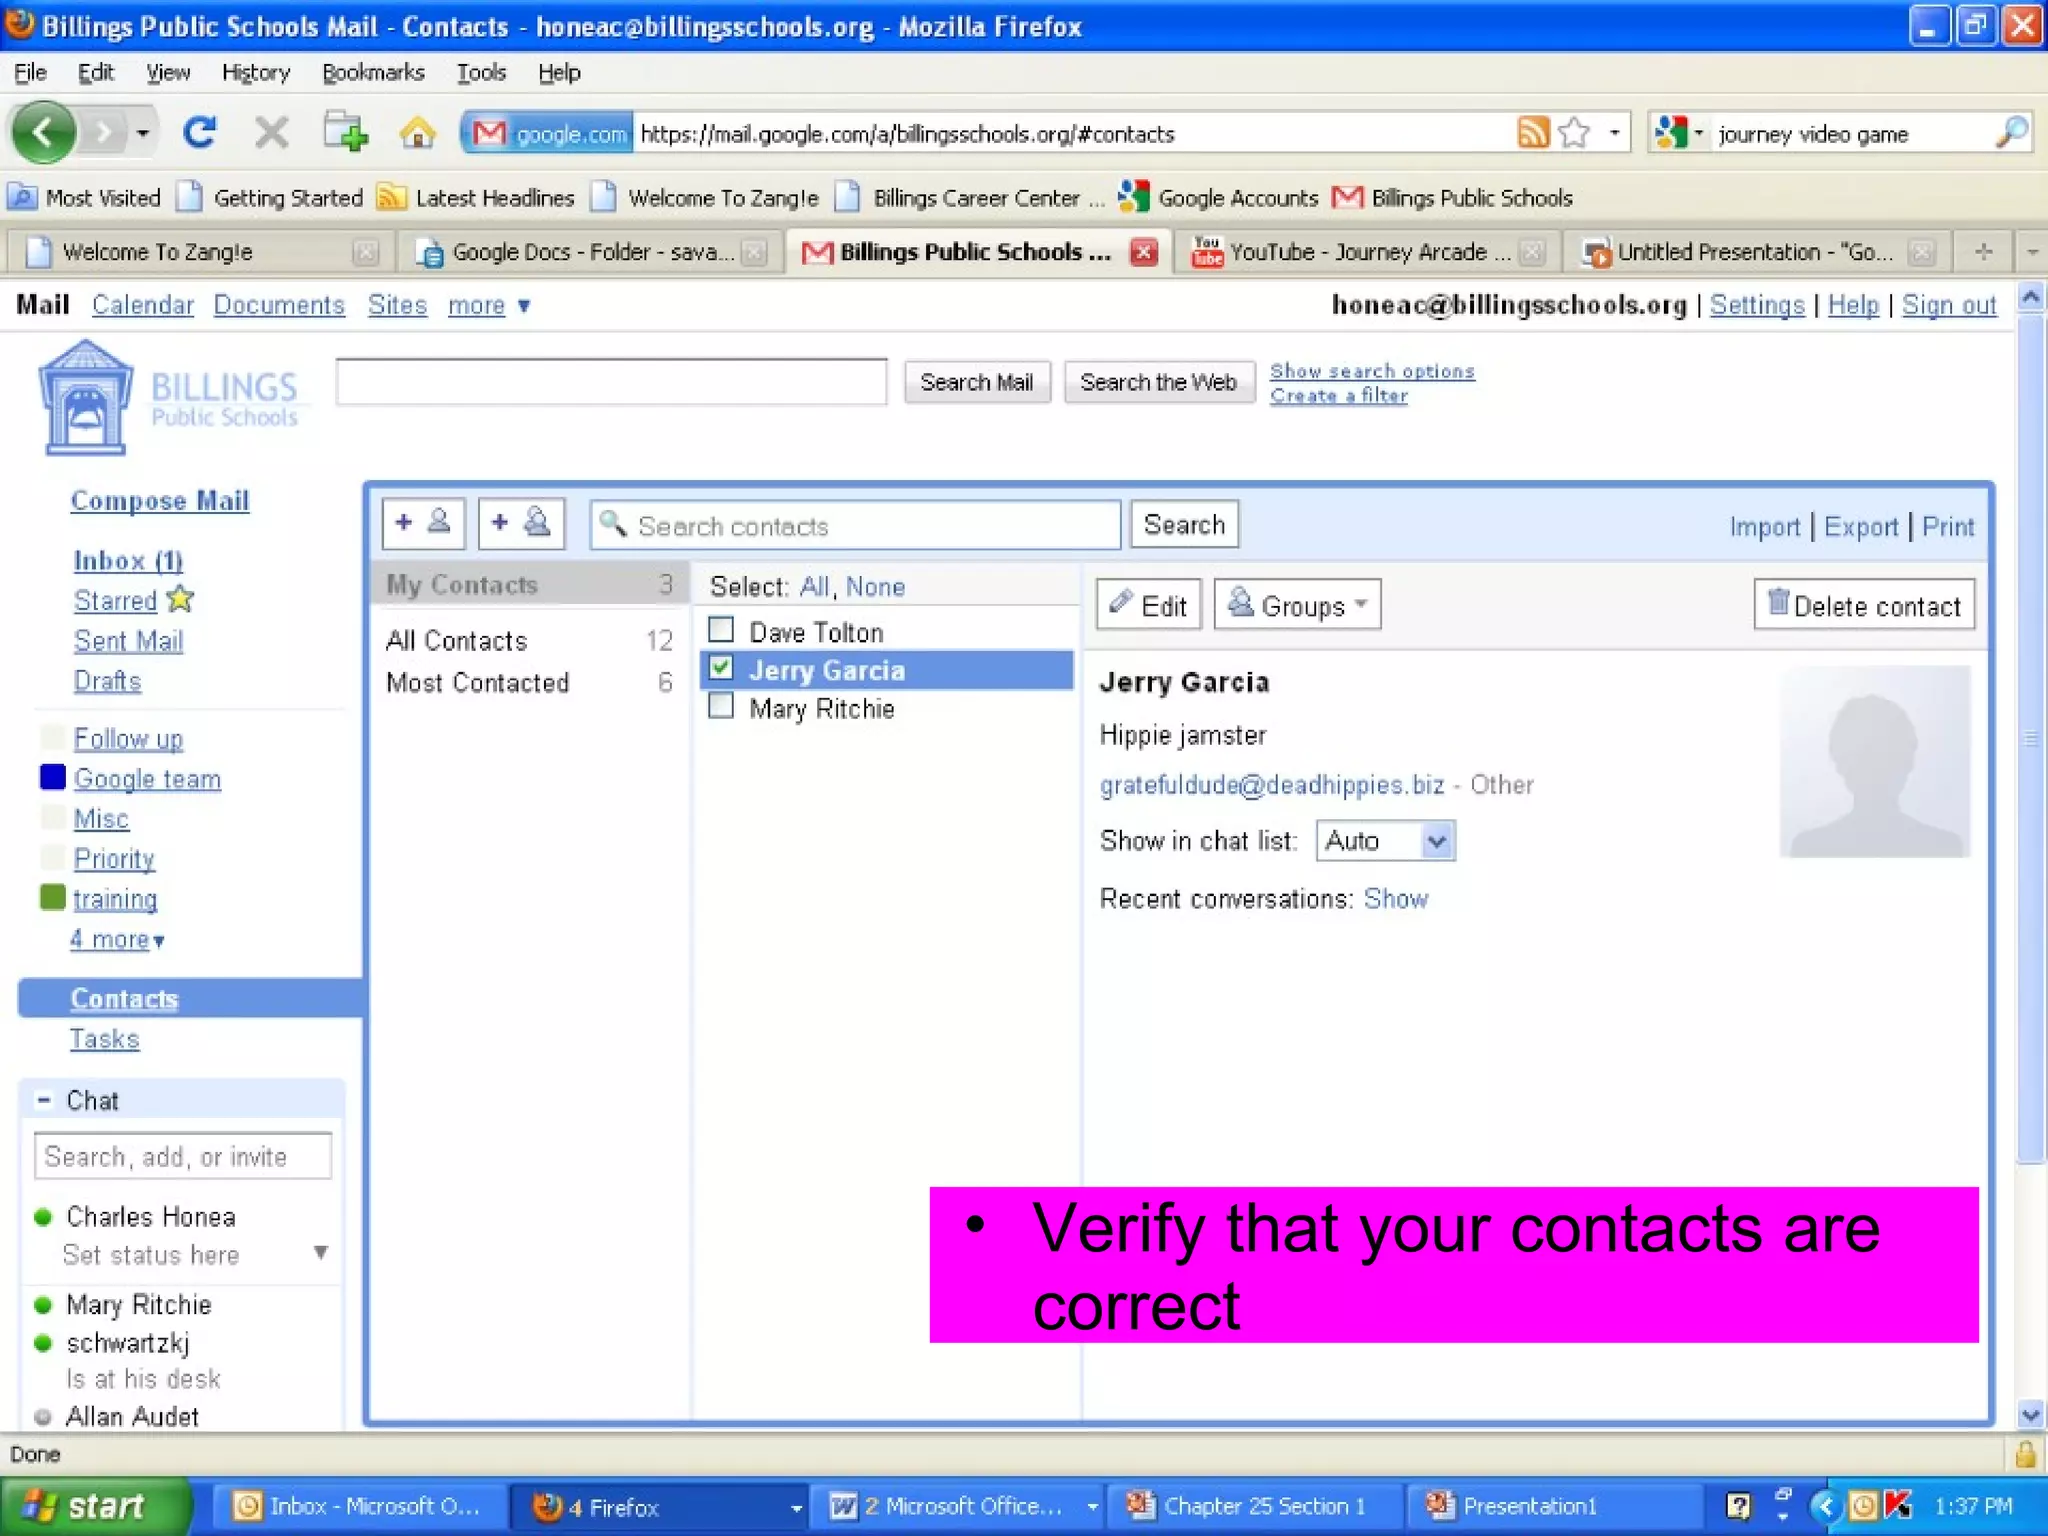This screenshot has height=1536, width=2048.
Task: Check the Dave Tolton contact checkbox
Action: (720, 630)
